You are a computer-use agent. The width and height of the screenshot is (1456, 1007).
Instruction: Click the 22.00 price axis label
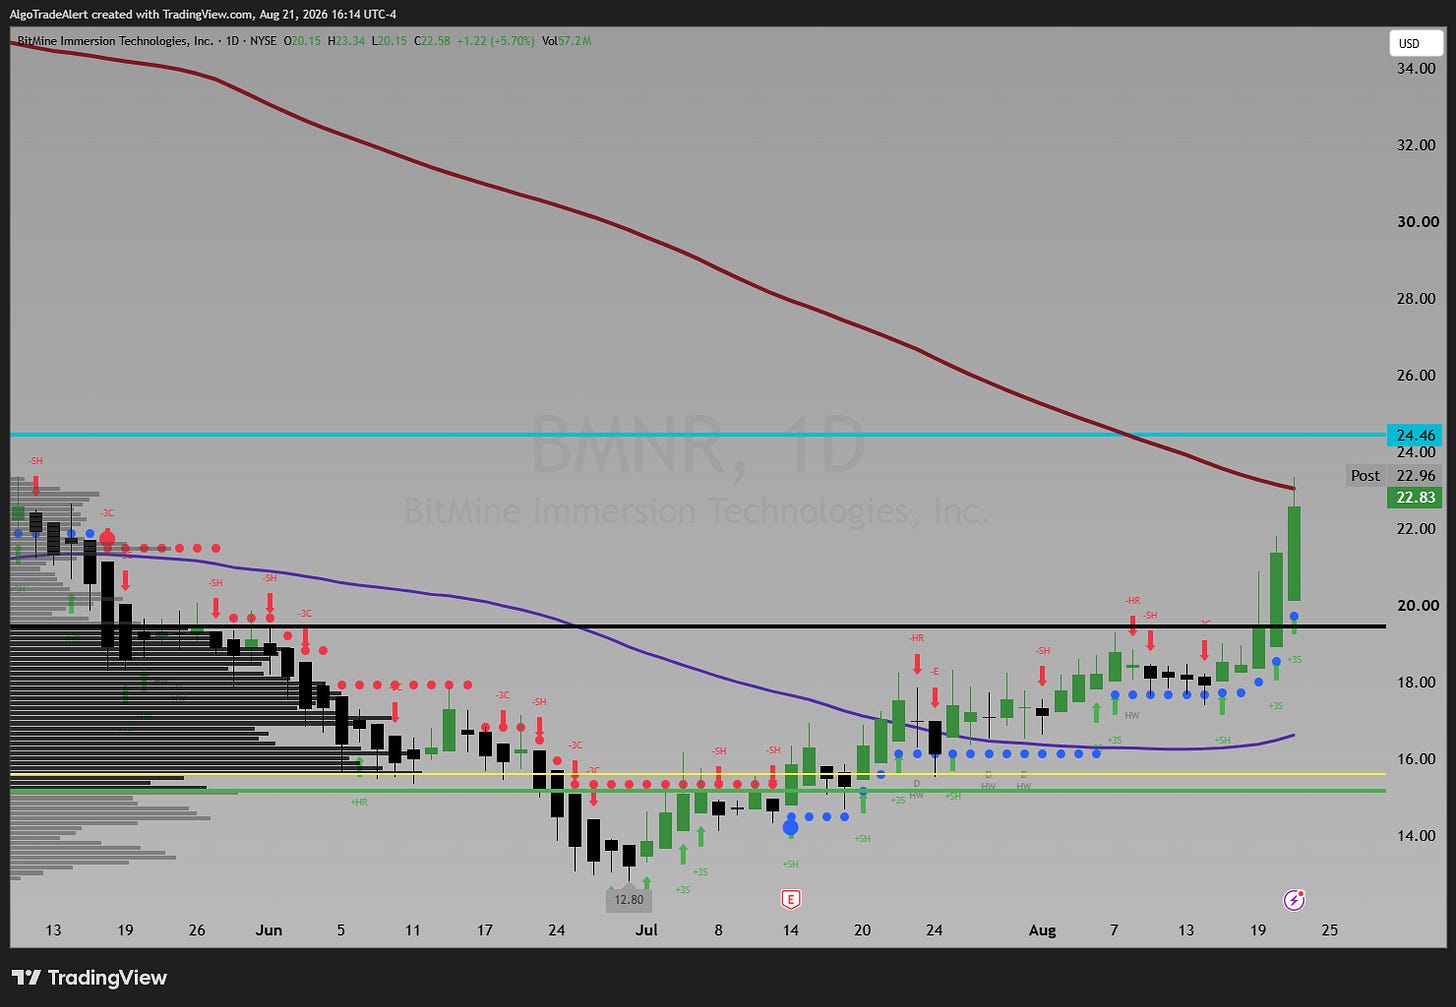pyautogui.click(x=1416, y=529)
